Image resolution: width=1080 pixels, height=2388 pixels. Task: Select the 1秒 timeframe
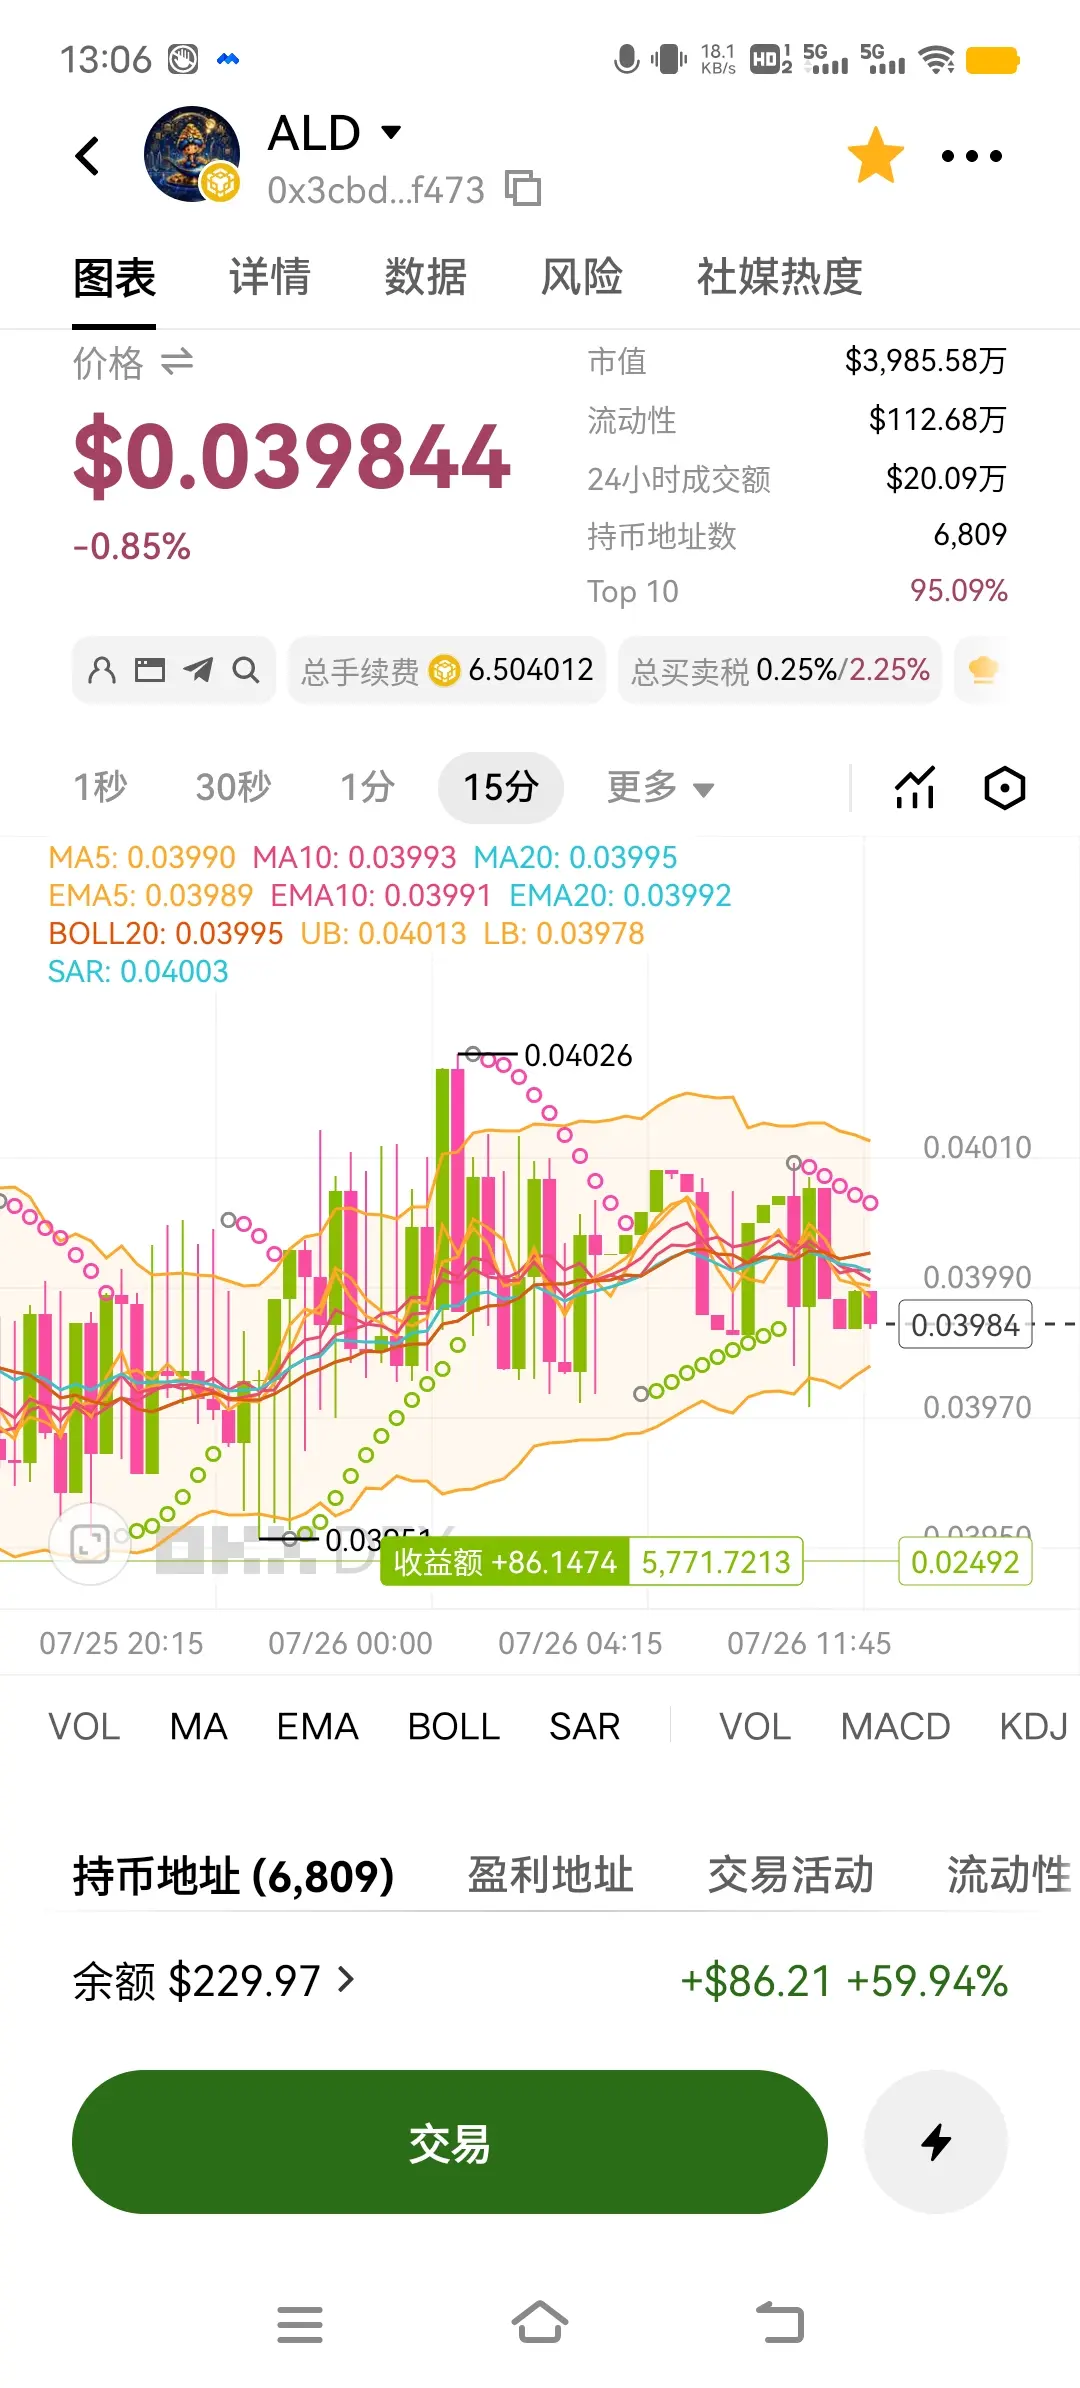(100, 787)
